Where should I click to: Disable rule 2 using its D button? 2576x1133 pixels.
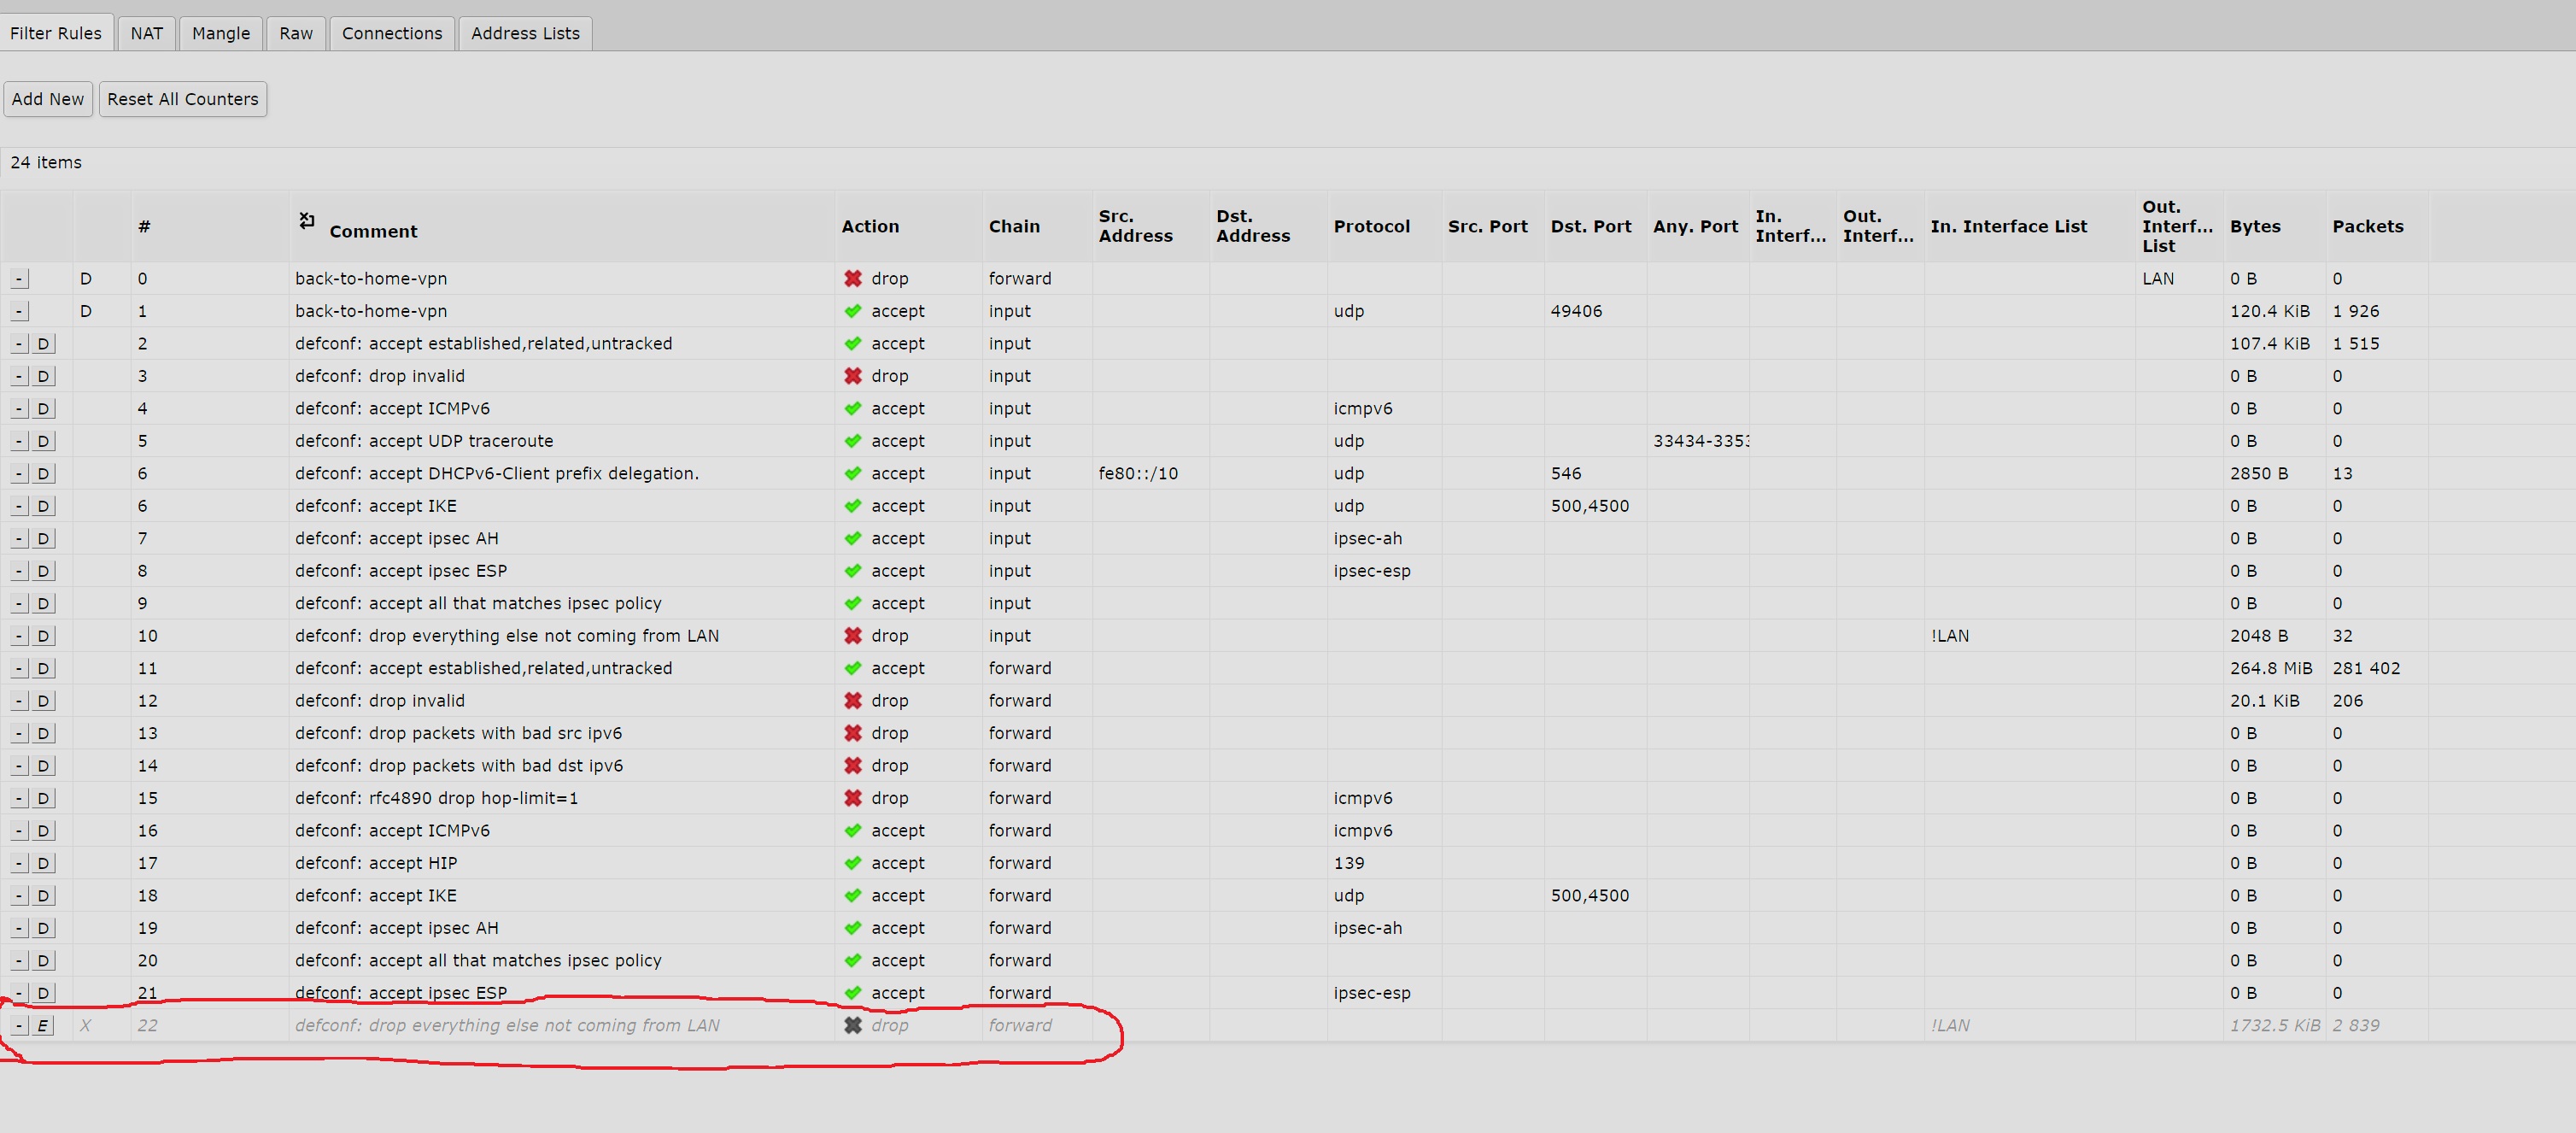click(x=42, y=344)
